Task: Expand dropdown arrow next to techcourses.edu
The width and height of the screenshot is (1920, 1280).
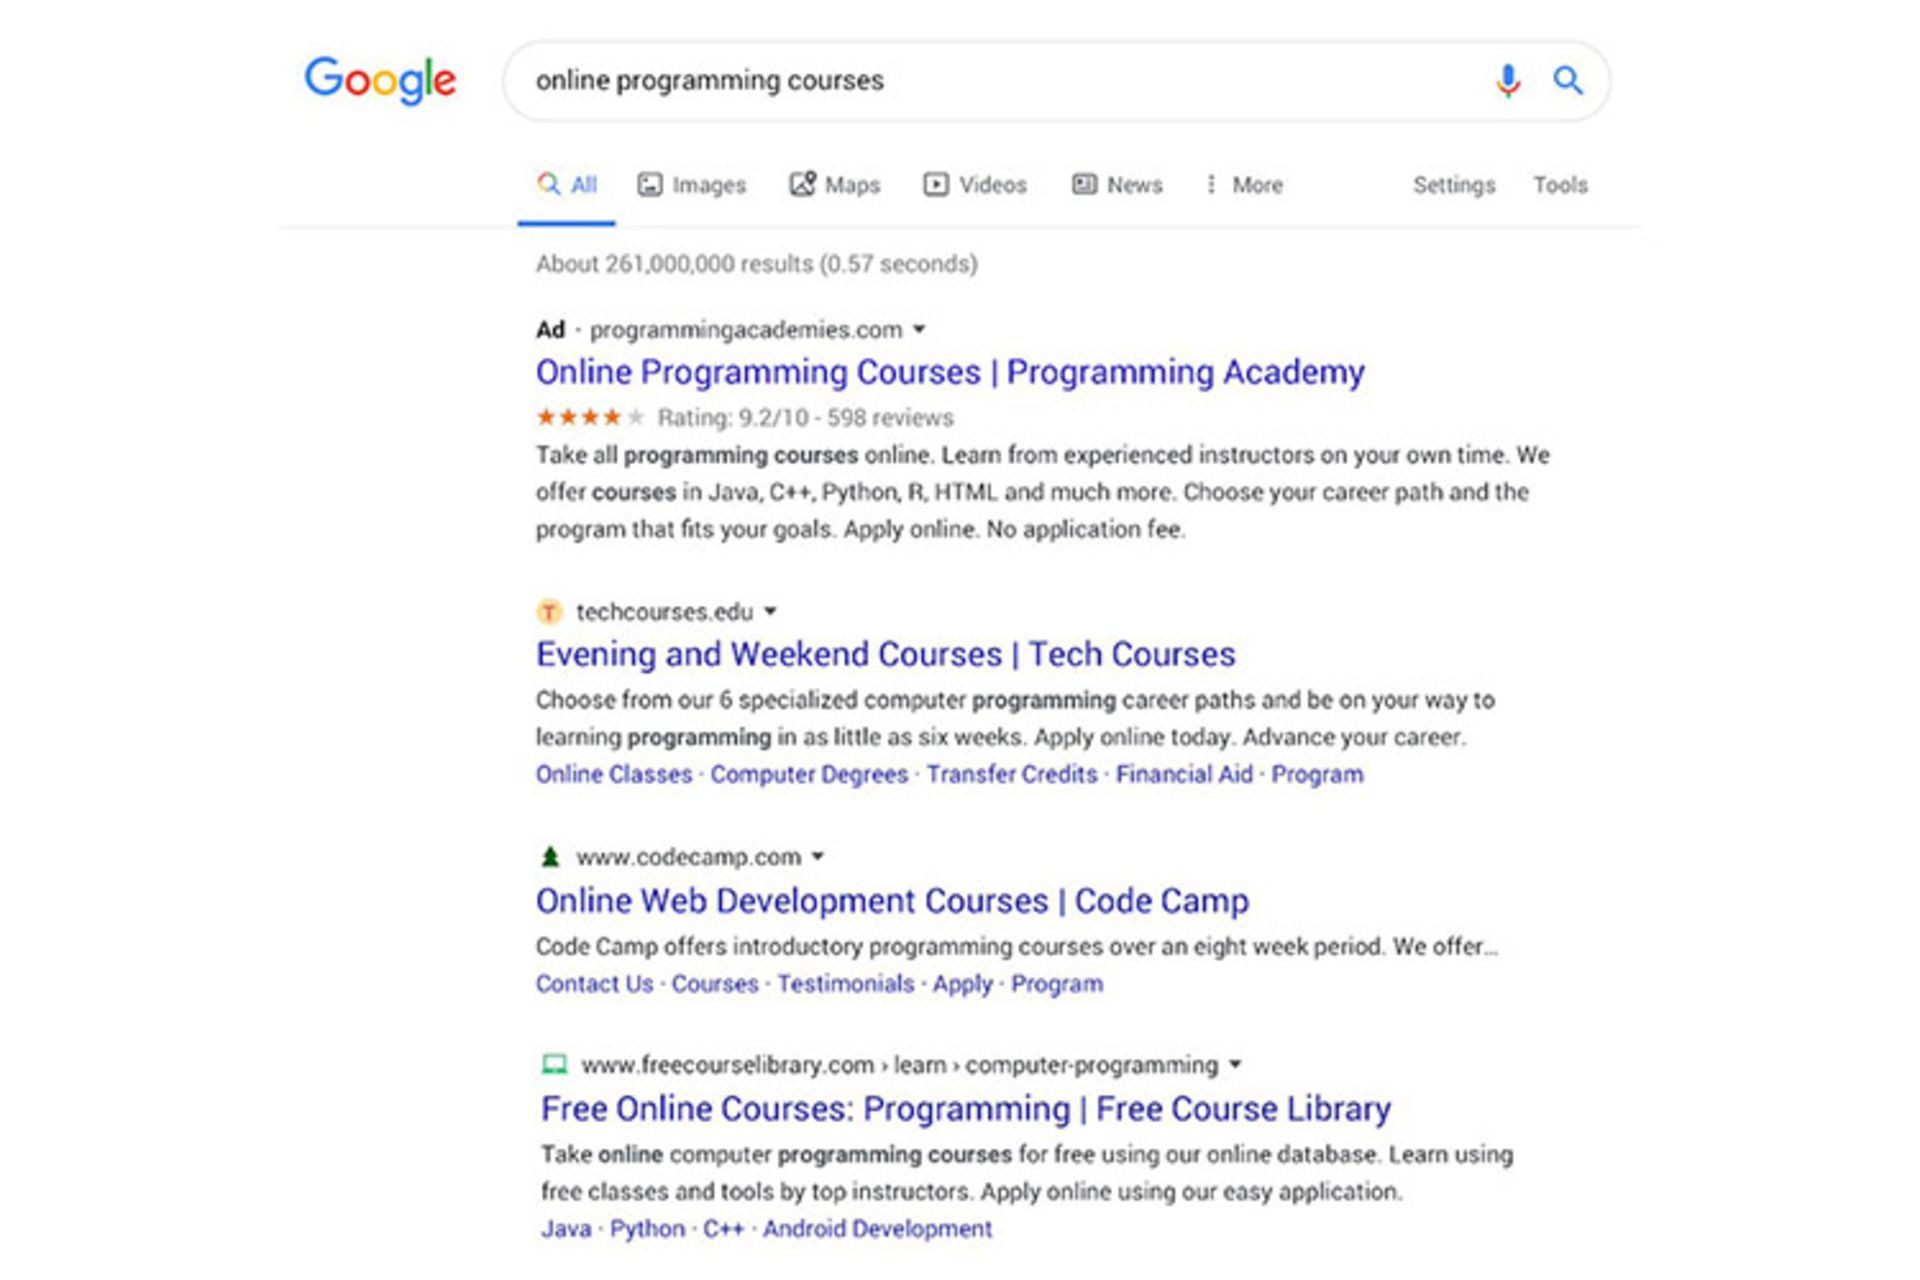Action: [x=770, y=611]
